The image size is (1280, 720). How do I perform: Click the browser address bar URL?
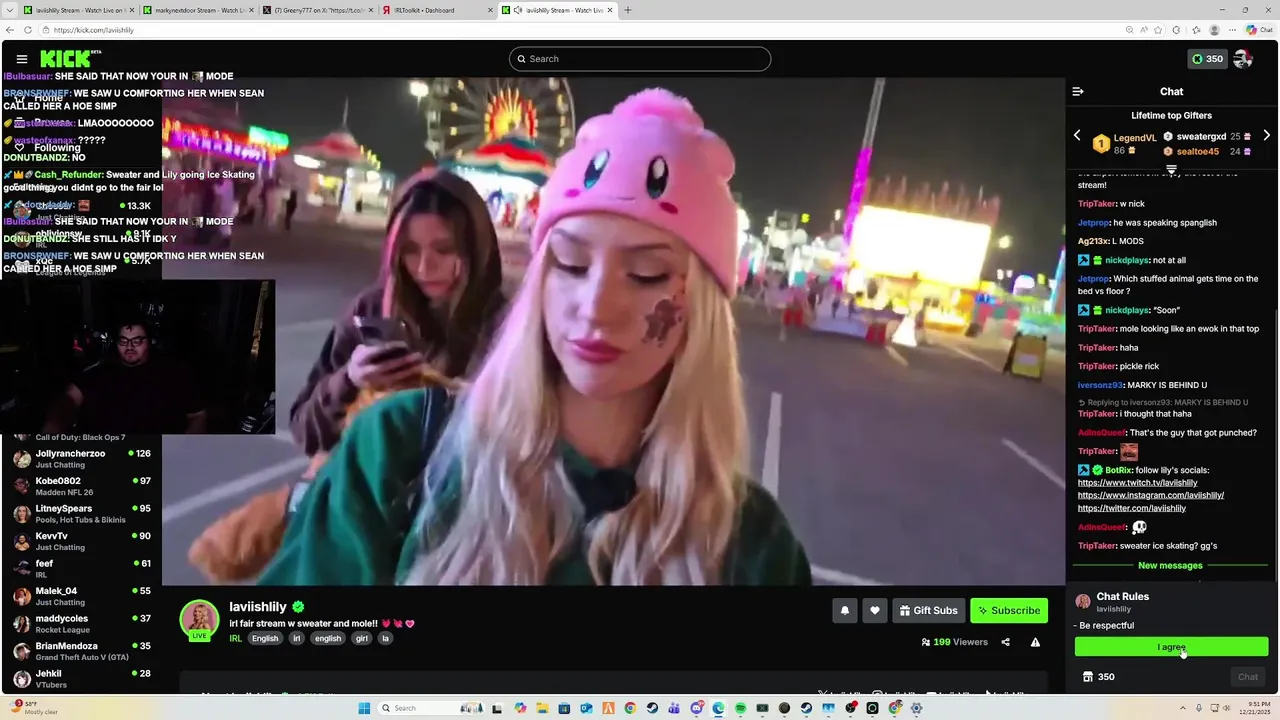(x=94, y=30)
